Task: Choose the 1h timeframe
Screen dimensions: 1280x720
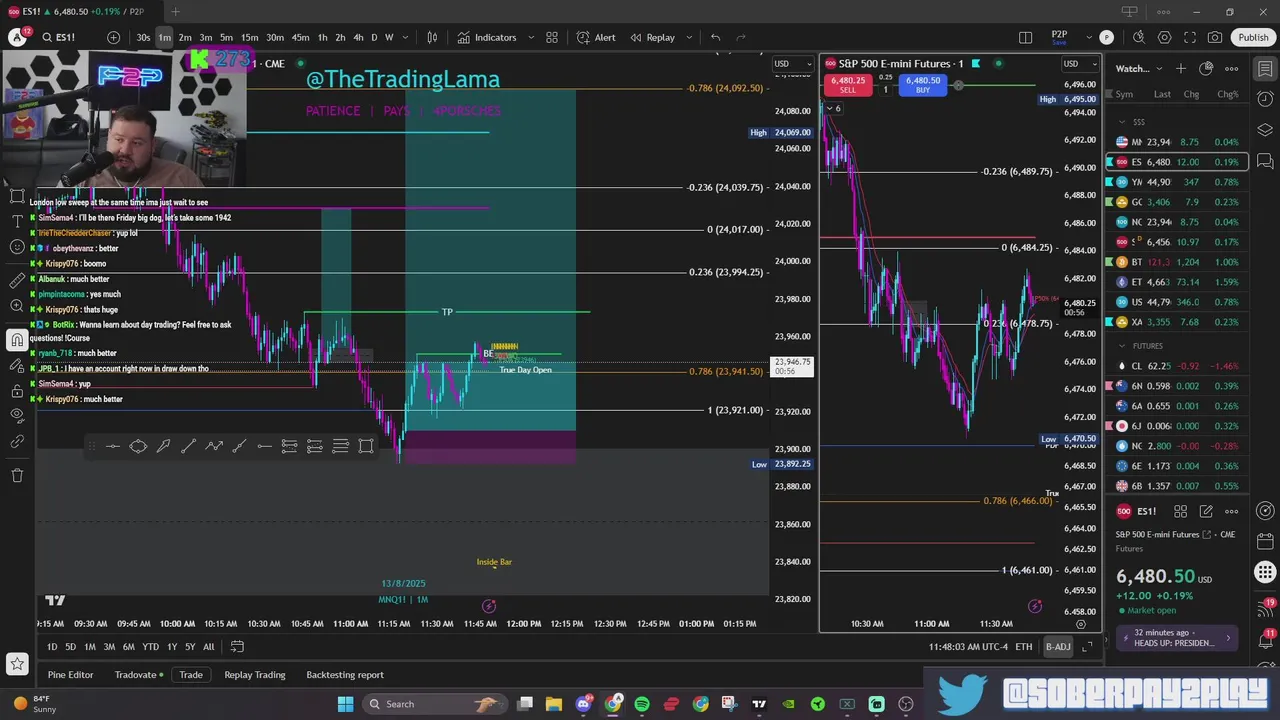Action: (322, 37)
